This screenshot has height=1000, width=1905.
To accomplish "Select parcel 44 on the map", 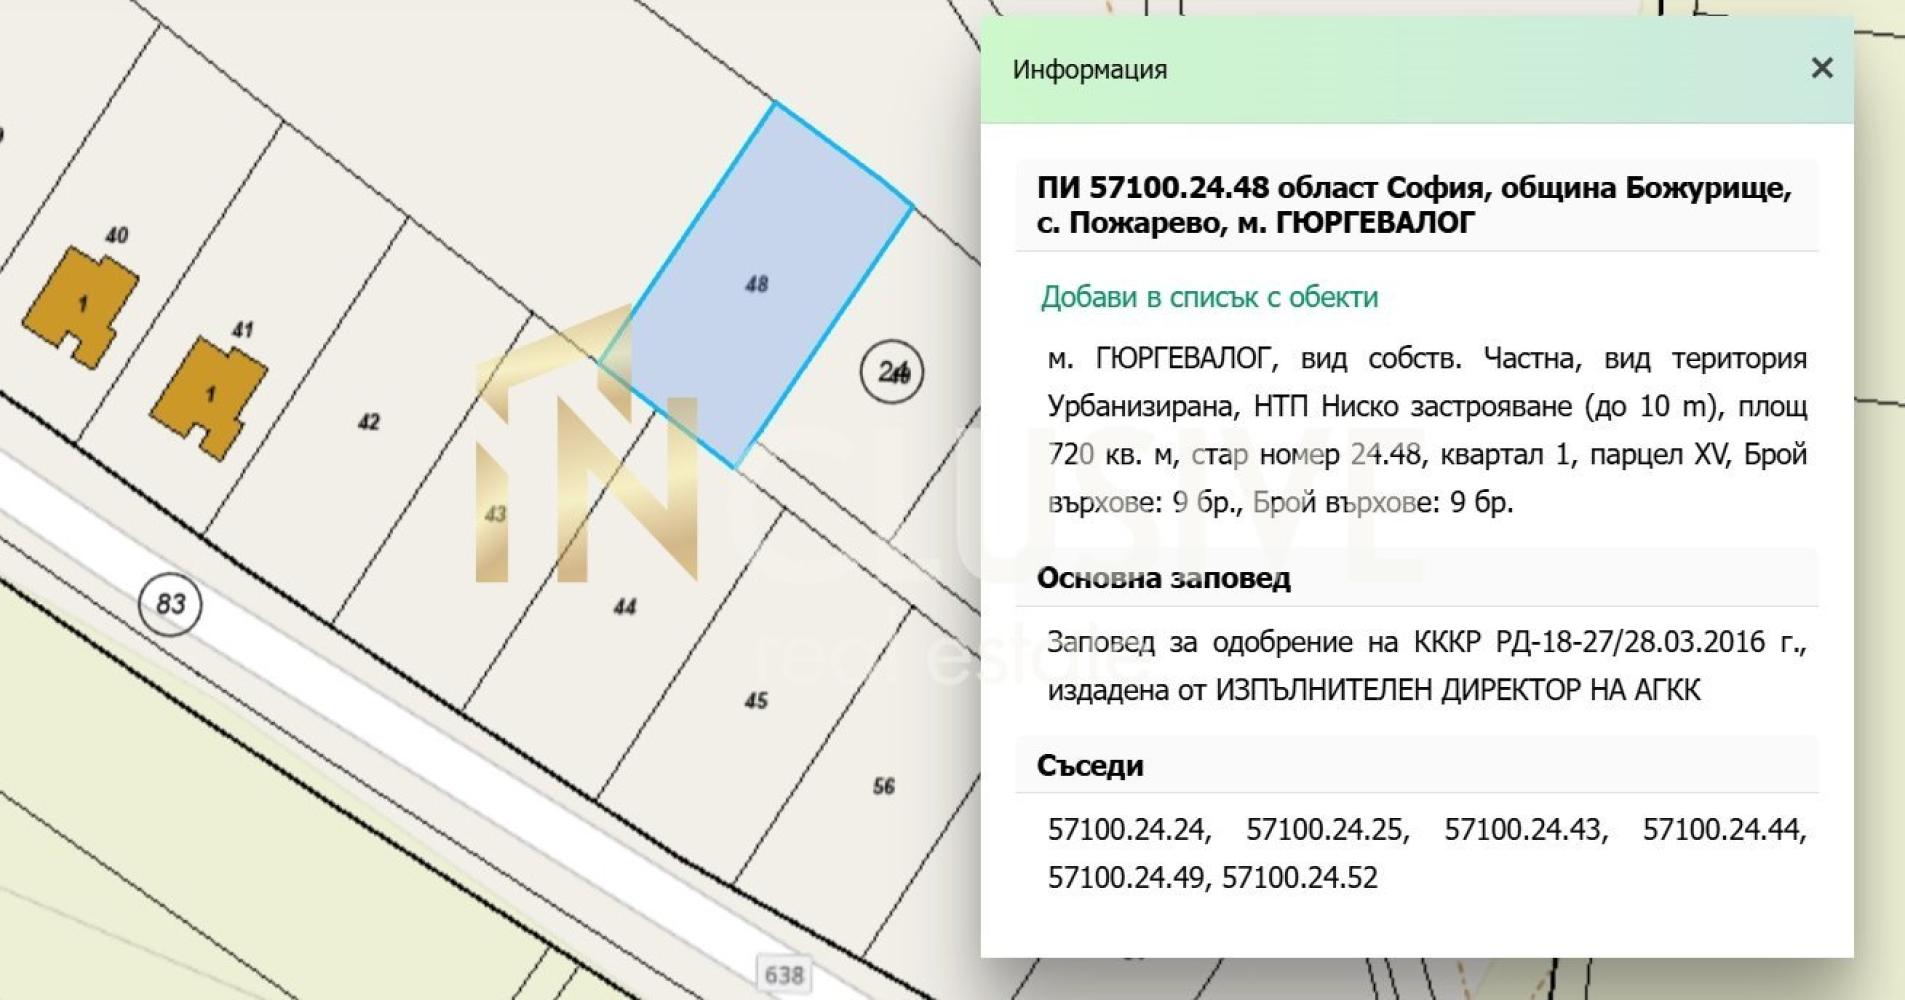I will pos(625,606).
